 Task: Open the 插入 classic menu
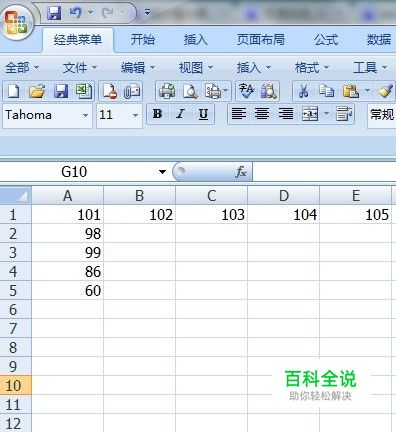(254, 68)
